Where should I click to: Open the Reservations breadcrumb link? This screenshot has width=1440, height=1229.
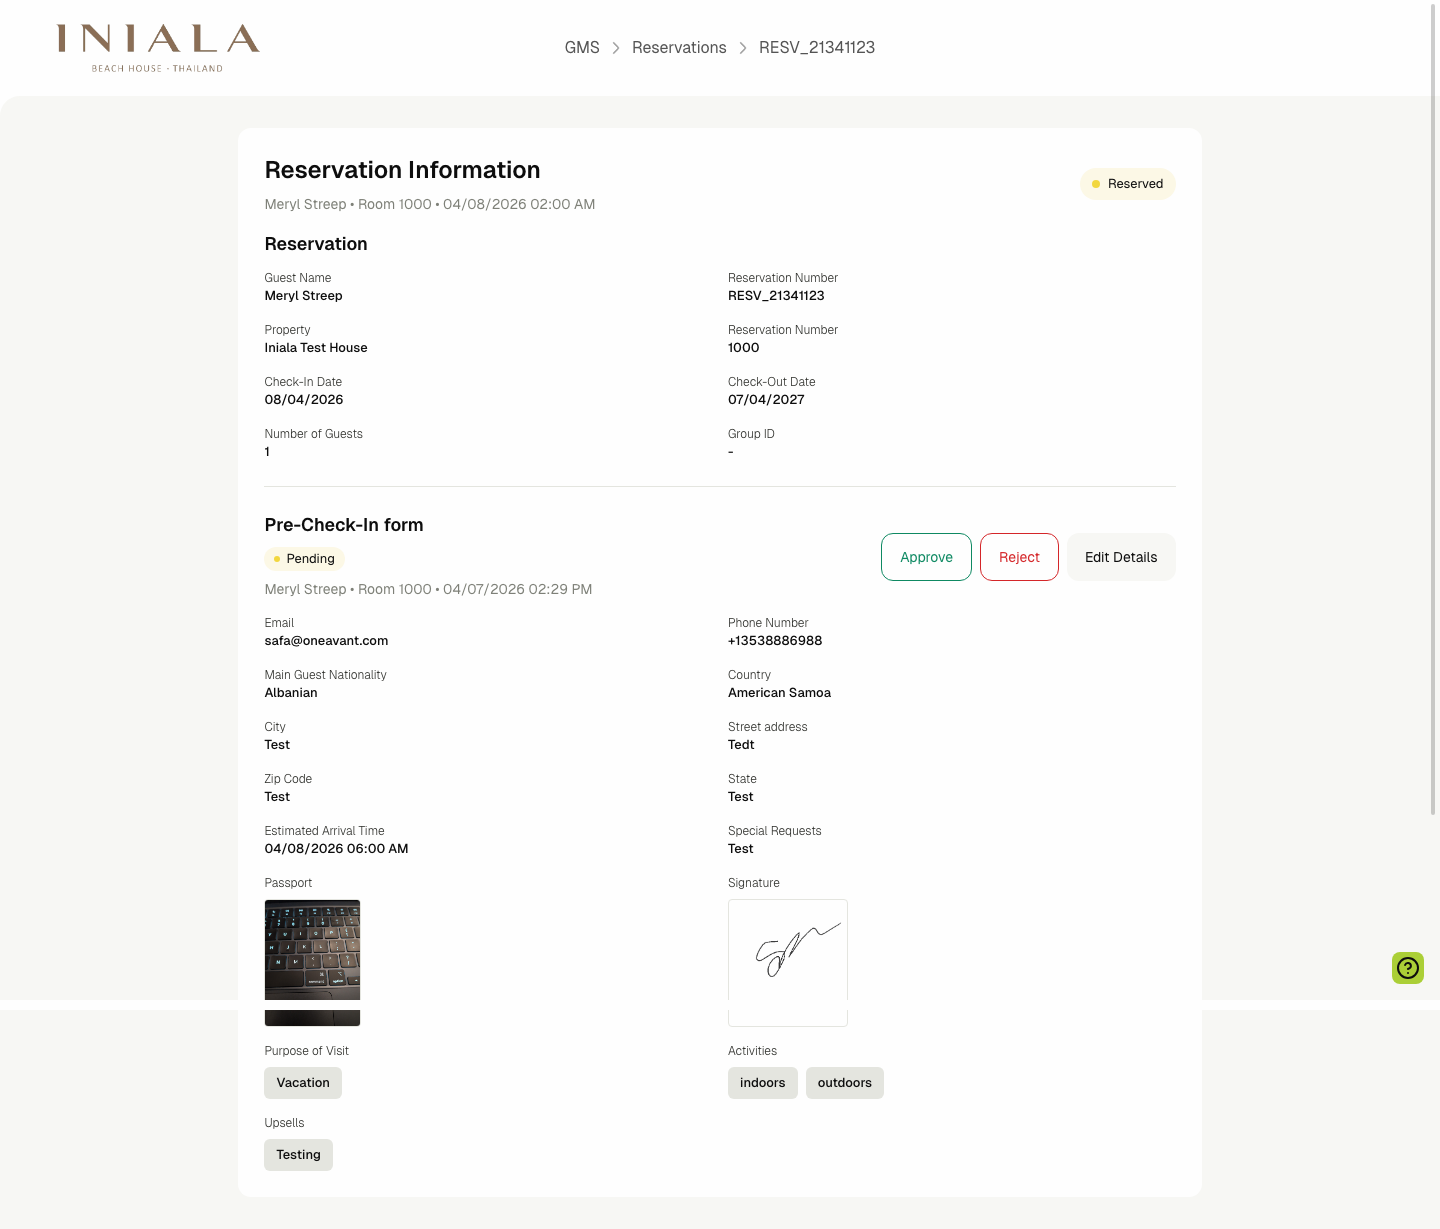tap(679, 47)
